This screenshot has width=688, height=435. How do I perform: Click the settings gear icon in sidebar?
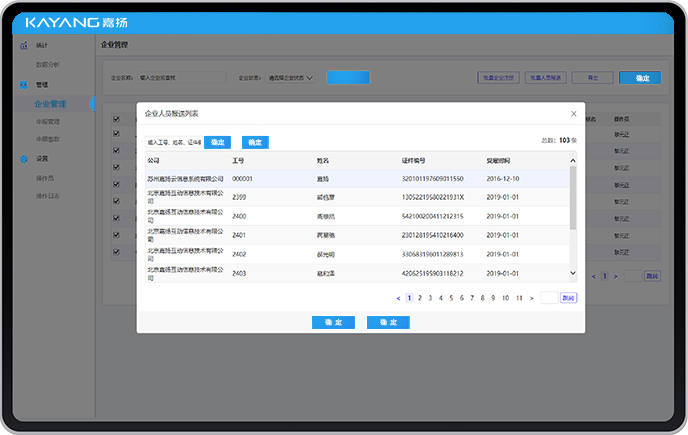(24, 159)
